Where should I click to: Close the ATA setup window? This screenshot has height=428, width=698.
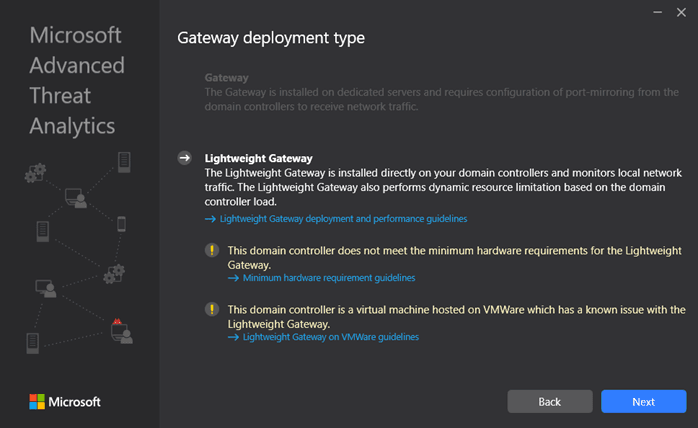(x=681, y=12)
